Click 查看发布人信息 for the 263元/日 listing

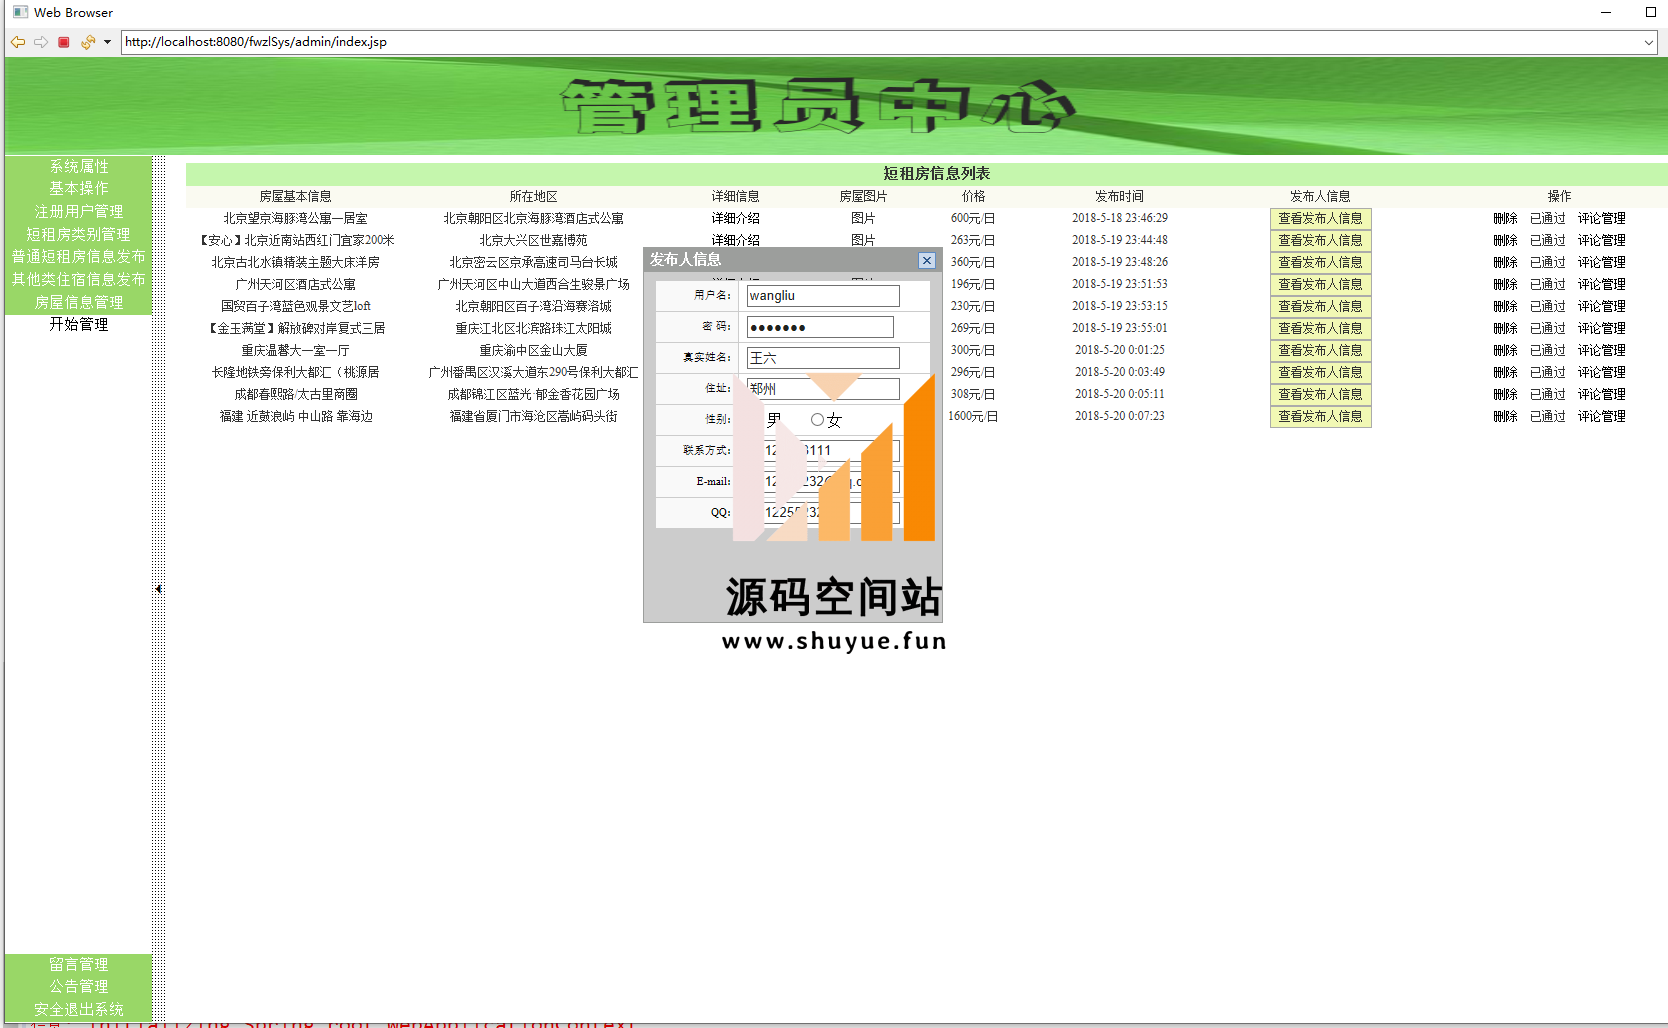pyautogui.click(x=1320, y=240)
